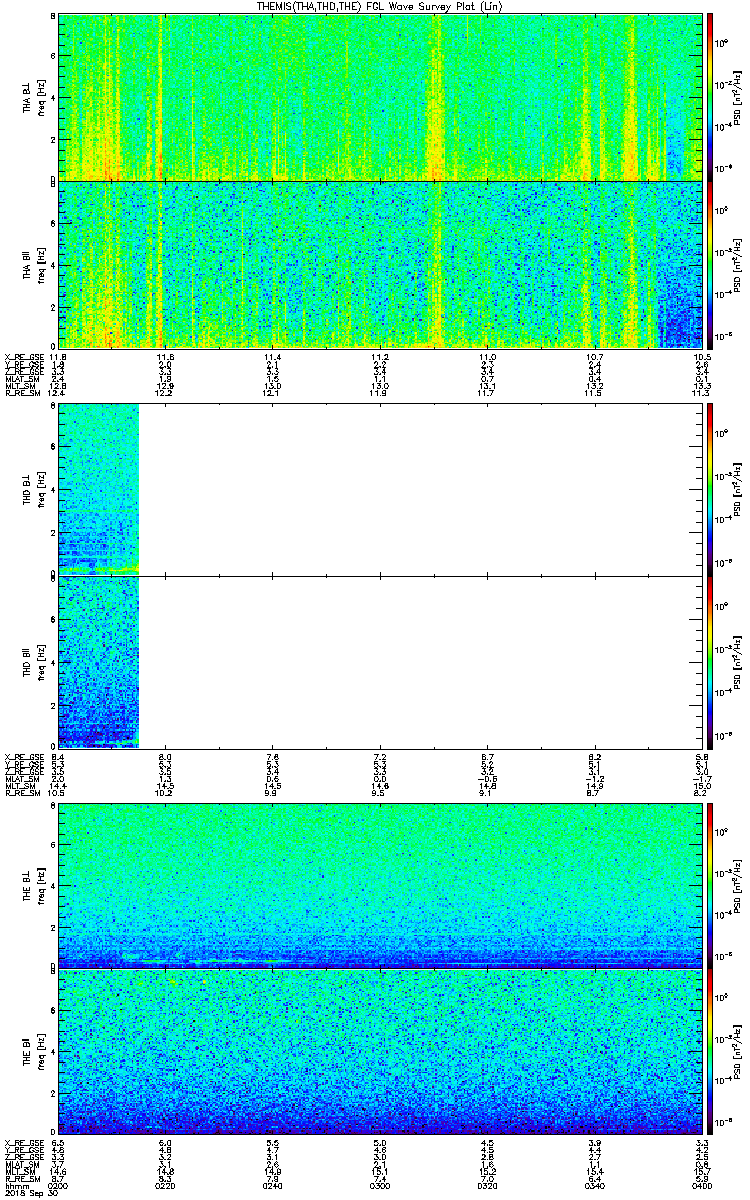The width and height of the screenshot is (750, 1200).
Task: Click the bright wave burst in the middle of THA B⊥
Action: [436, 96]
